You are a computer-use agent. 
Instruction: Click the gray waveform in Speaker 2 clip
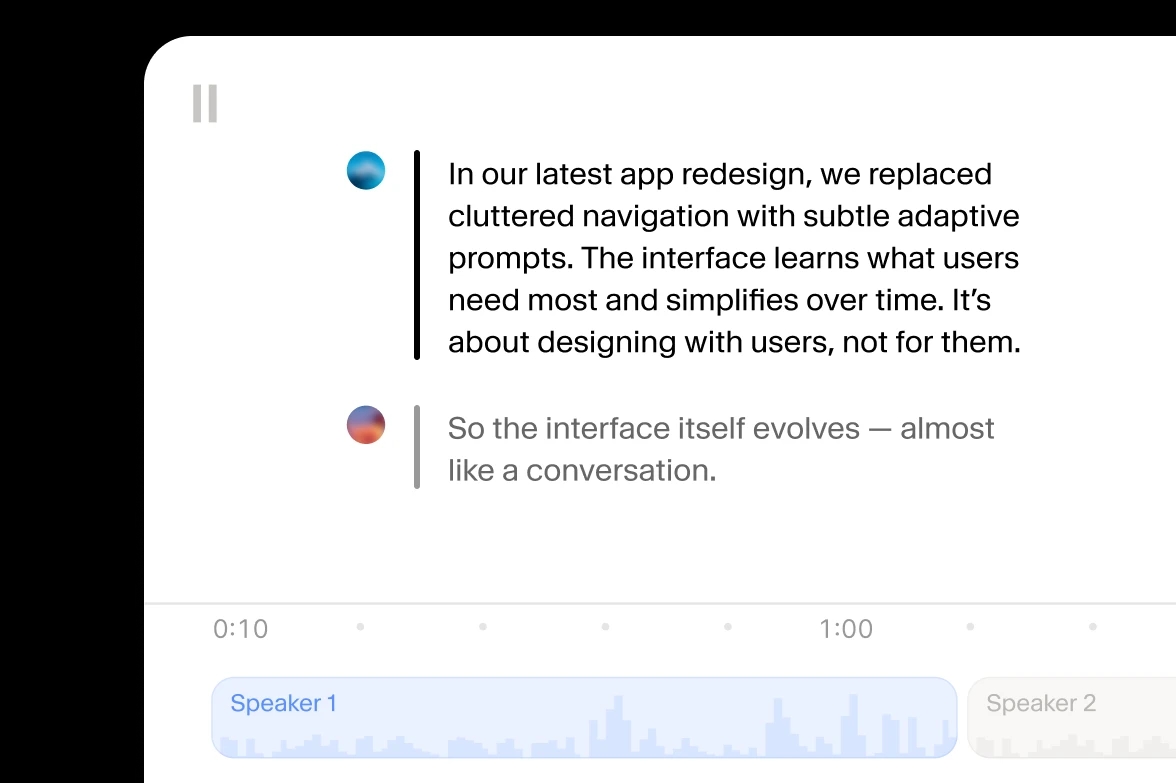pyautogui.click(x=1070, y=746)
